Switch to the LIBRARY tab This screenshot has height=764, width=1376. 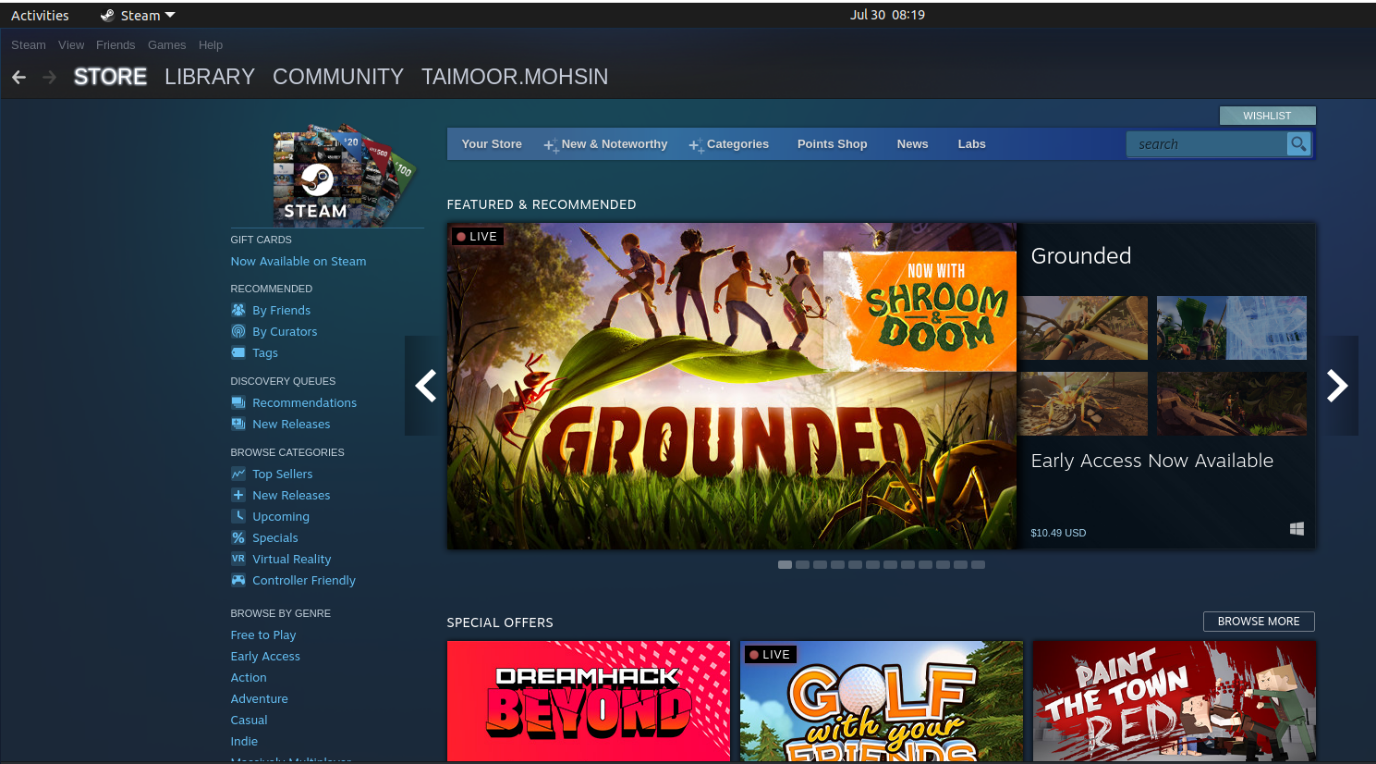tap(209, 76)
